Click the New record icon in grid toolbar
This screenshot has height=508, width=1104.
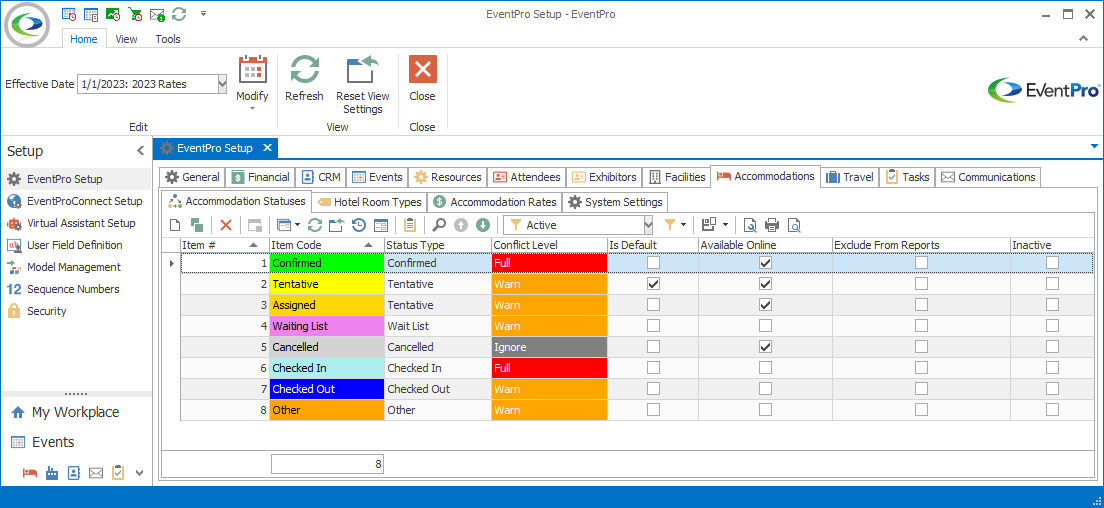(175, 225)
